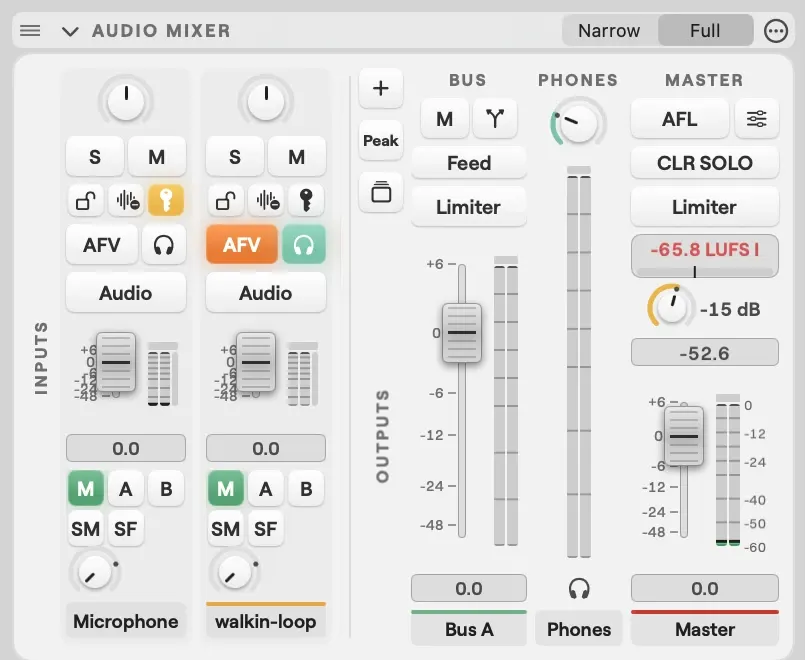Click the -65.8 LUFS I loudness readout
This screenshot has width=805, height=660.
click(705, 256)
